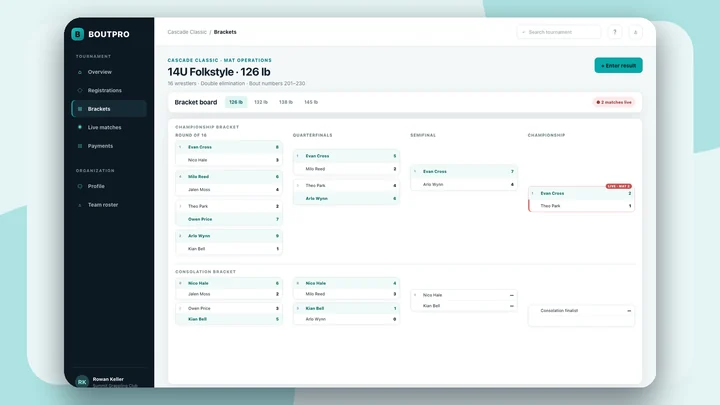Image resolution: width=720 pixels, height=405 pixels.
Task: Select Nico Hale in the first consolation match
Action: (x=229, y=283)
